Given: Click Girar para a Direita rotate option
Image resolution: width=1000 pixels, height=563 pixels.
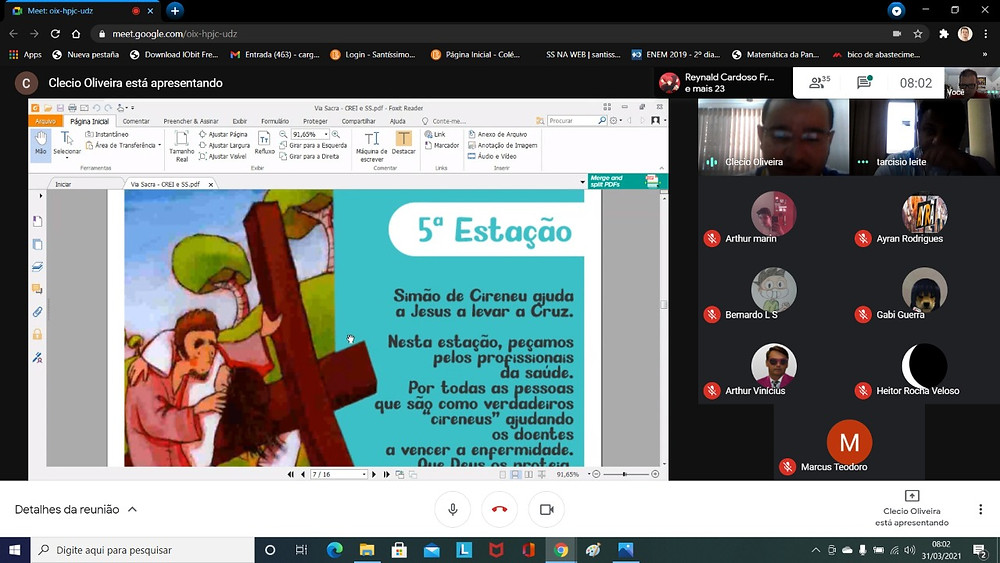Looking at the screenshot, I should click(x=309, y=156).
